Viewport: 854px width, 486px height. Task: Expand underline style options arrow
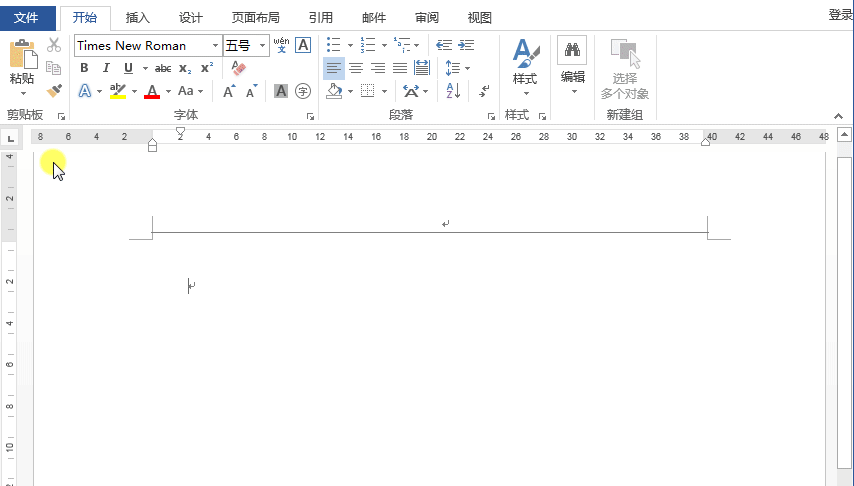145,69
